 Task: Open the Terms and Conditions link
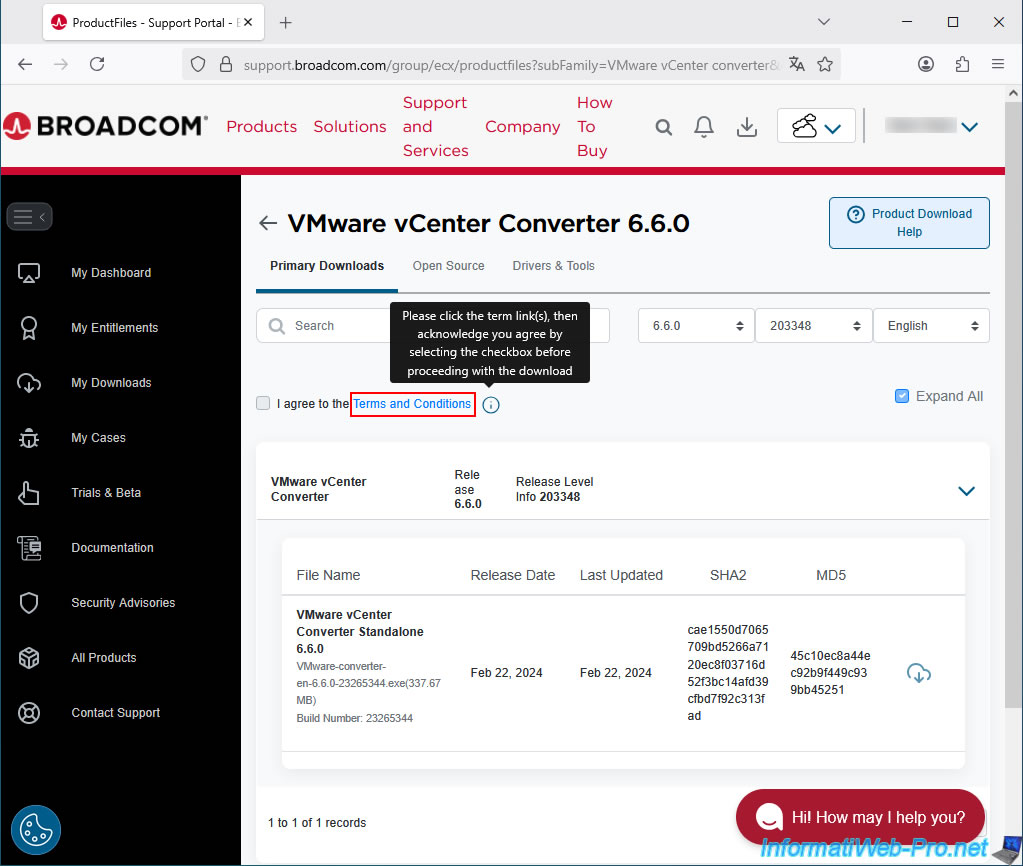click(412, 404)
